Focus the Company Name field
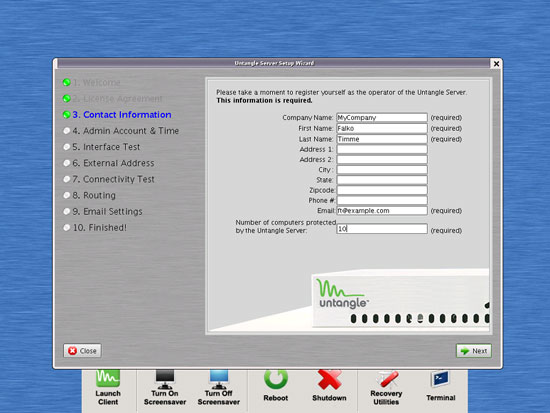 click(x=382, y=118)
